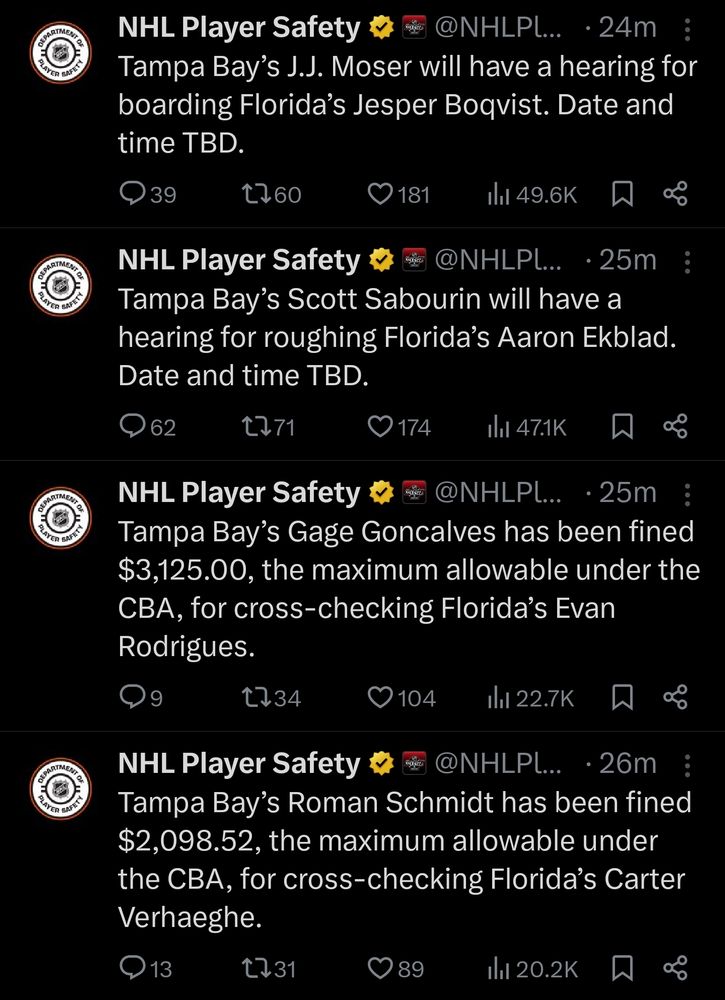The width and height of the screenshot is (725, 1000).
Task: Share the Roman Schmidt fine tweet
Action: tap(676, 968)
